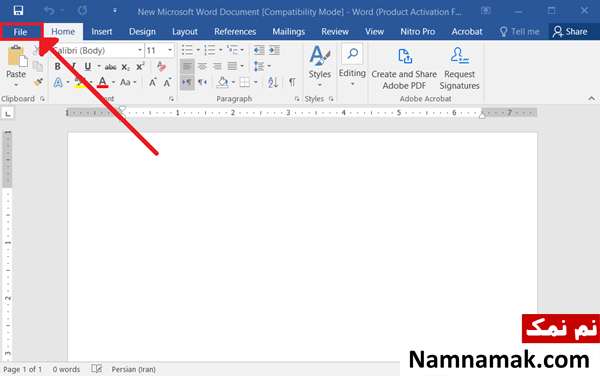Click the Sort A-Z icon

273,82
